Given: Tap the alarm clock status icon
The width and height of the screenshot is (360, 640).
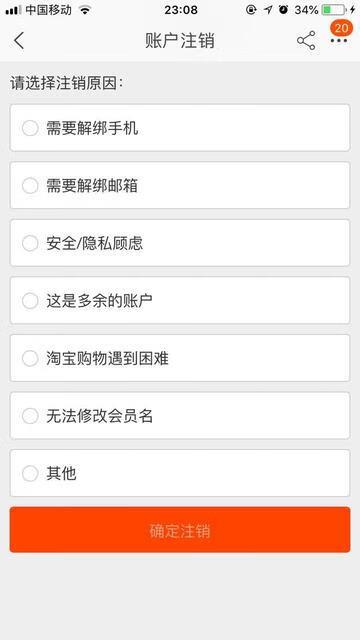Looking at the screenshot, I should point(283,10).
